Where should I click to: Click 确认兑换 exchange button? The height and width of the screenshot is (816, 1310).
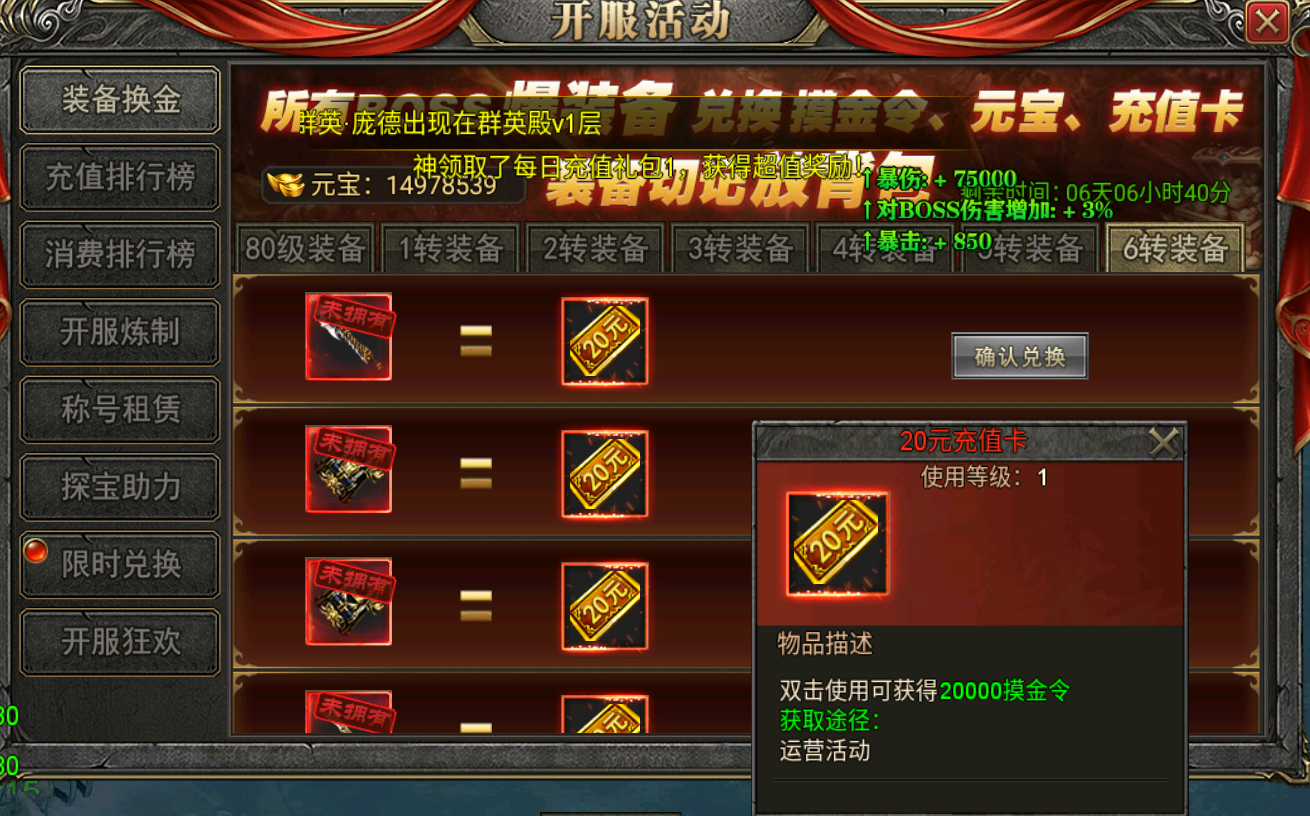(x=1020, y=356)
